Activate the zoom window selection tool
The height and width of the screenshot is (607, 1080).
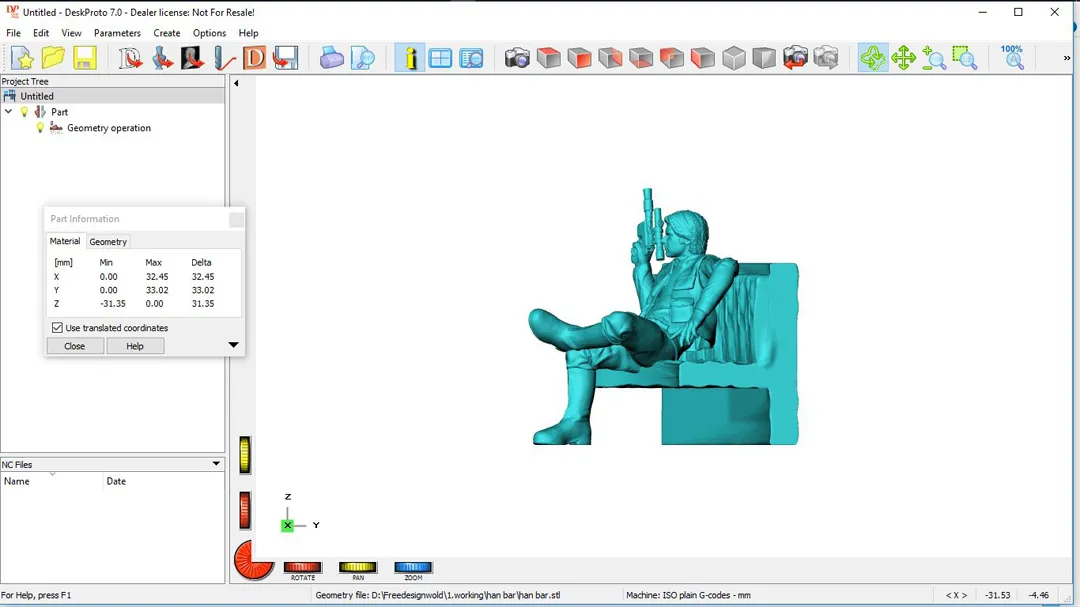point(965,58)
